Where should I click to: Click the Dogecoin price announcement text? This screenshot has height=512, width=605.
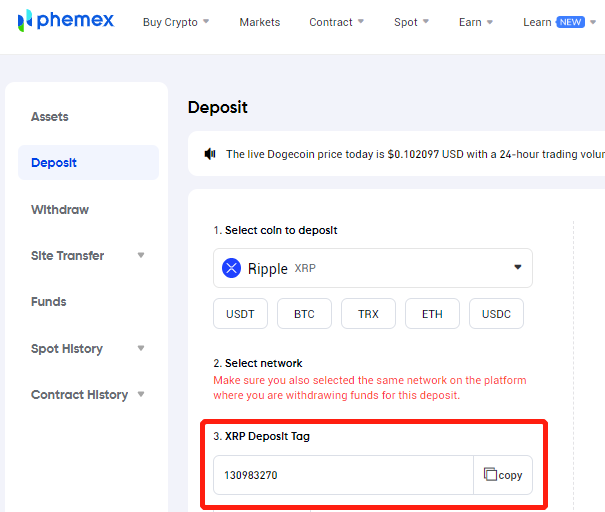(415, 154)
